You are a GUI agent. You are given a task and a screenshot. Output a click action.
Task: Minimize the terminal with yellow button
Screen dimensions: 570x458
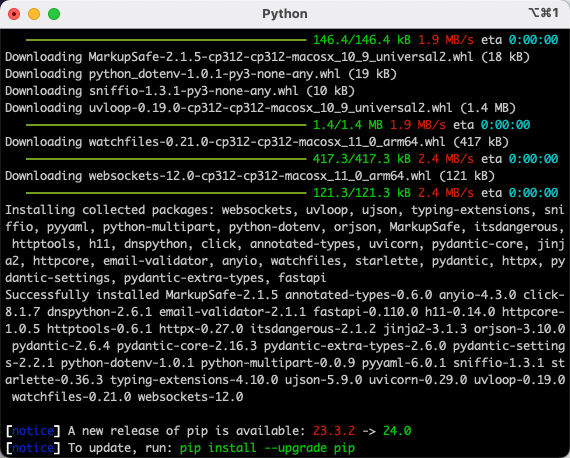[x=34, y=14]
